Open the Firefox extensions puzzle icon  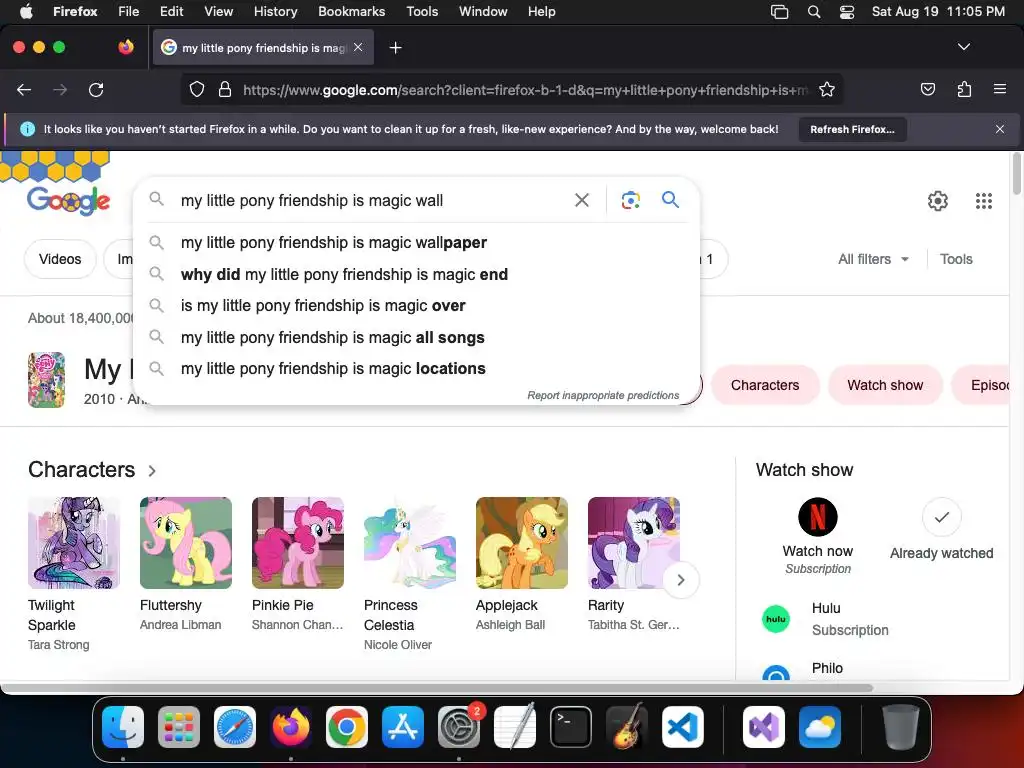click(964, 89)
